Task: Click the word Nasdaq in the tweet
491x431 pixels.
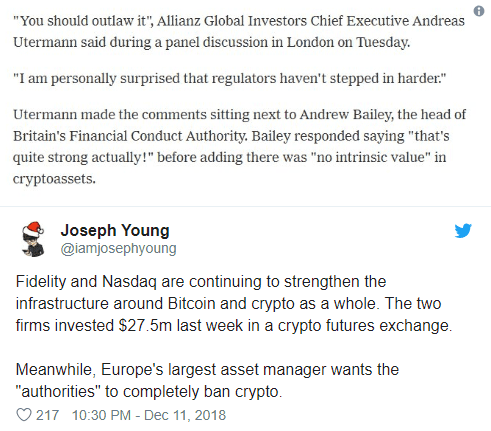Action: tap(129, 282)
